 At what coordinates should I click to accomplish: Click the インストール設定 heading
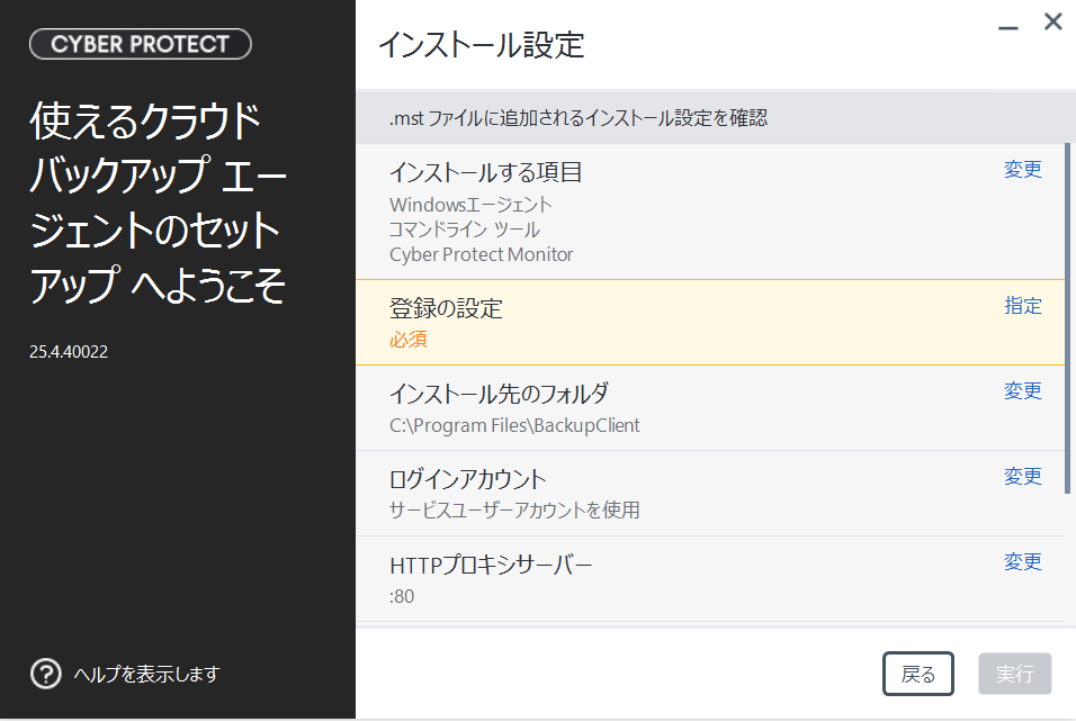(x=482, y=45)
